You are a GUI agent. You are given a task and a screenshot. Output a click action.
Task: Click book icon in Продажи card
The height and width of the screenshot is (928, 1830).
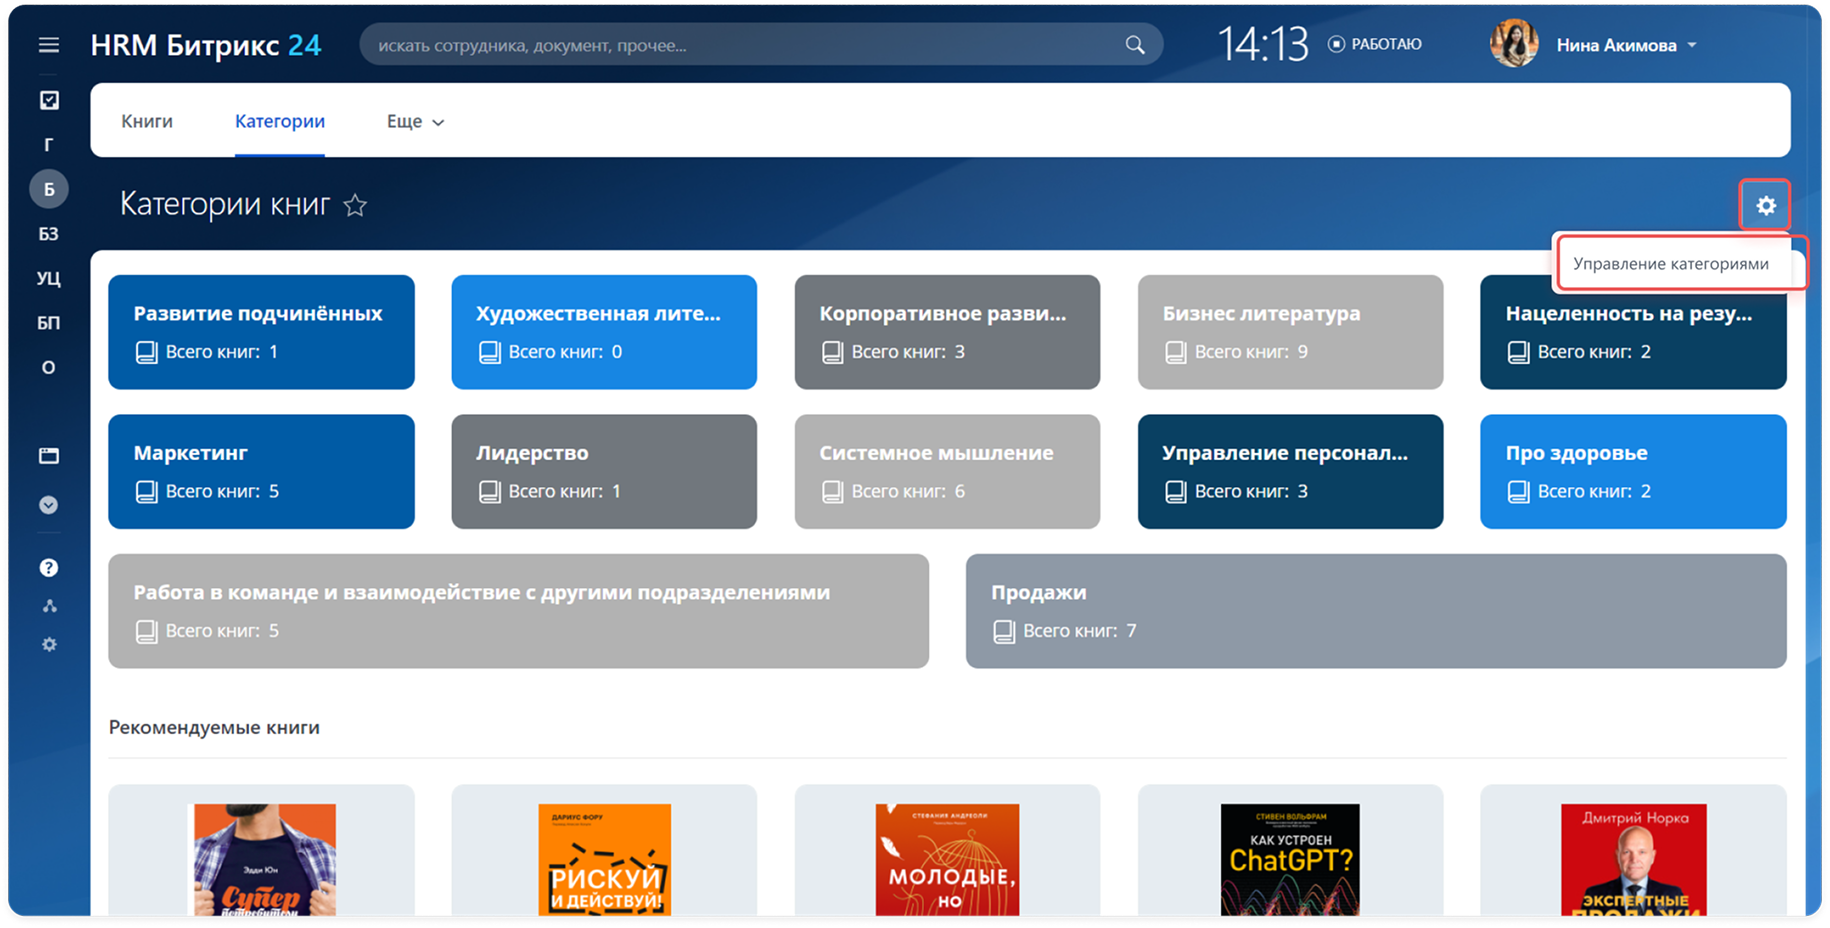pyautogui.click(x=1004, y=631)
